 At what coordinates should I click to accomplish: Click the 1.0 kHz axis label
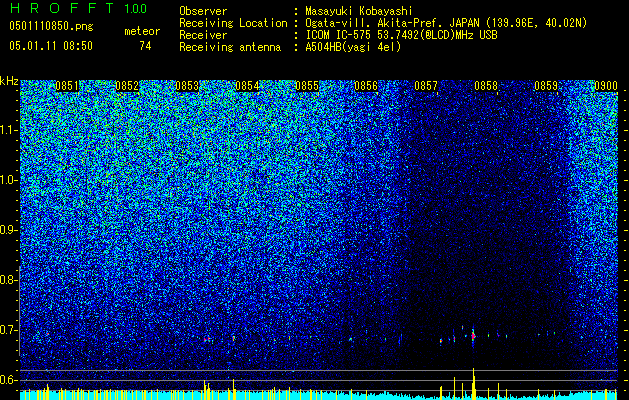[9, 180]
